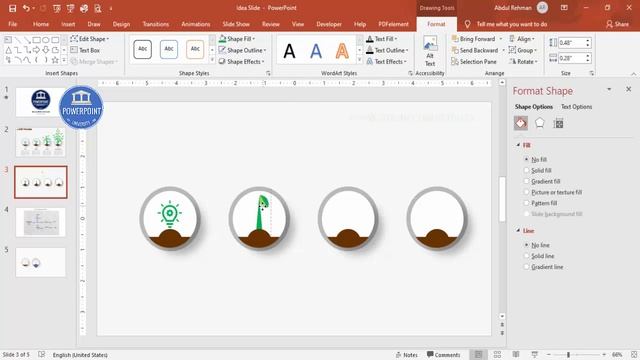
Task: Click the Undo icon
Action: click(26, 8)
